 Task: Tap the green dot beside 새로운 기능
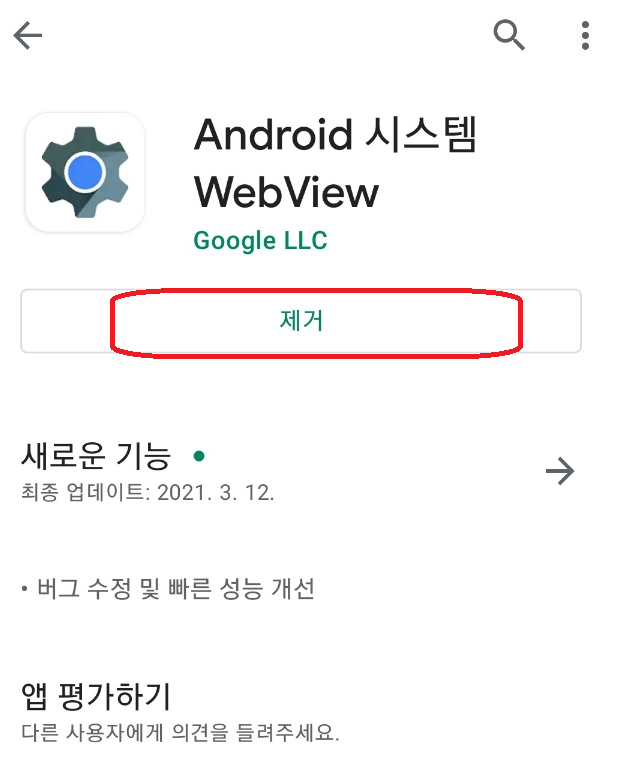tap(198, 455)
